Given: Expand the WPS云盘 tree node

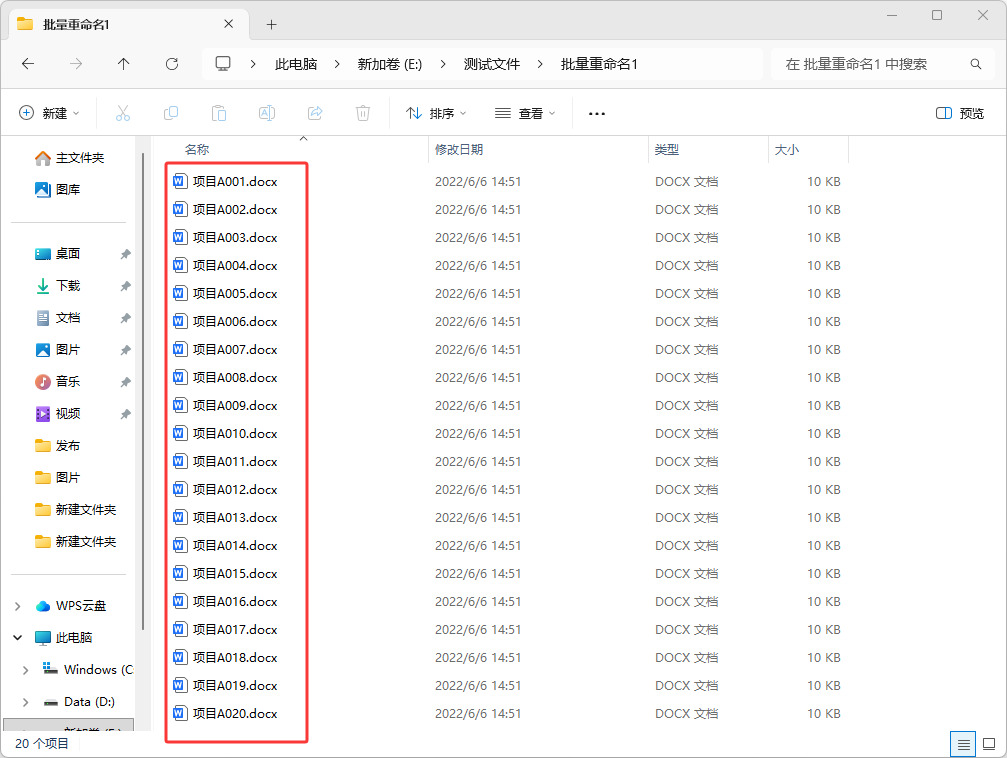Looking at the screenshot, I should click(18, 606).
